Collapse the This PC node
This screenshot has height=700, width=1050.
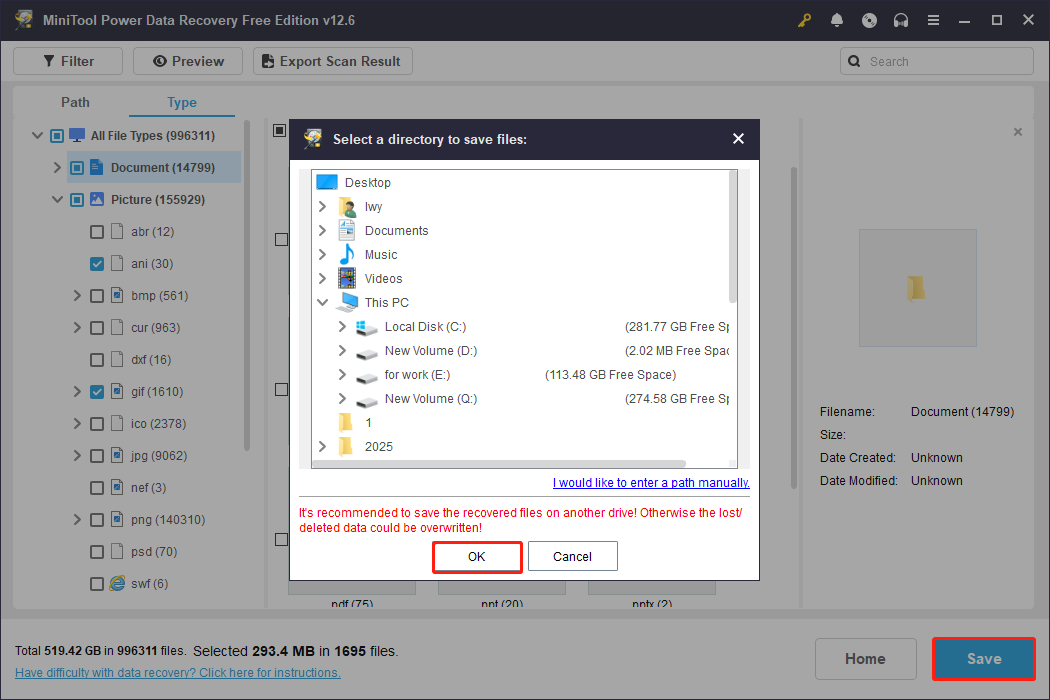322,302
